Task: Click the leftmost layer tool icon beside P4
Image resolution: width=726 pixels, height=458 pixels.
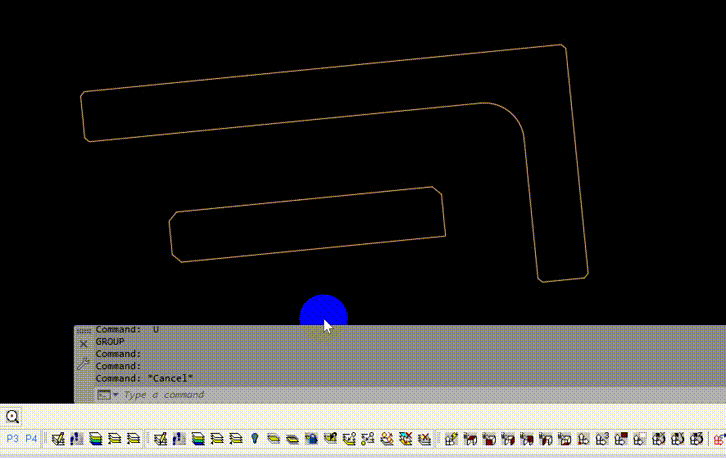Action: click(x=59, y=439)
